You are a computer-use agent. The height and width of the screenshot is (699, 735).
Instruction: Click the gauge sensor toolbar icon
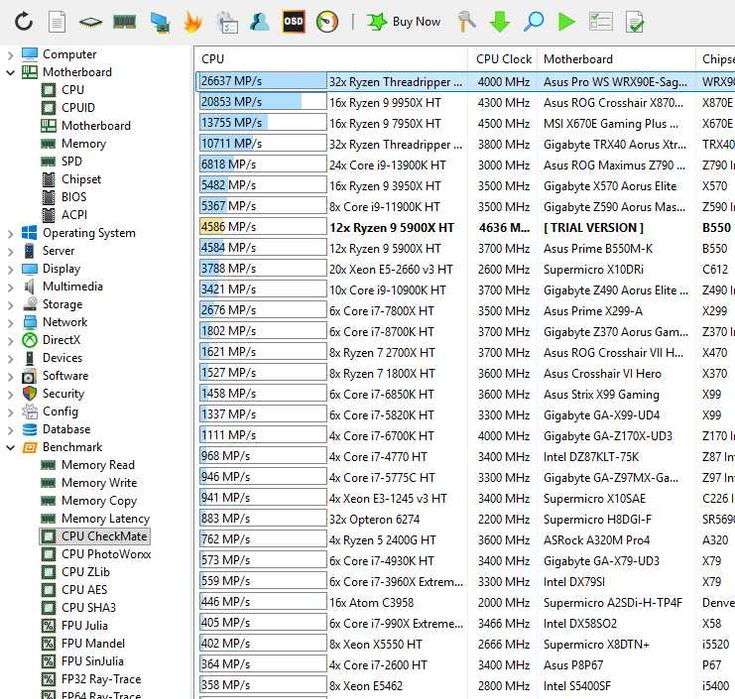[327, 22]
